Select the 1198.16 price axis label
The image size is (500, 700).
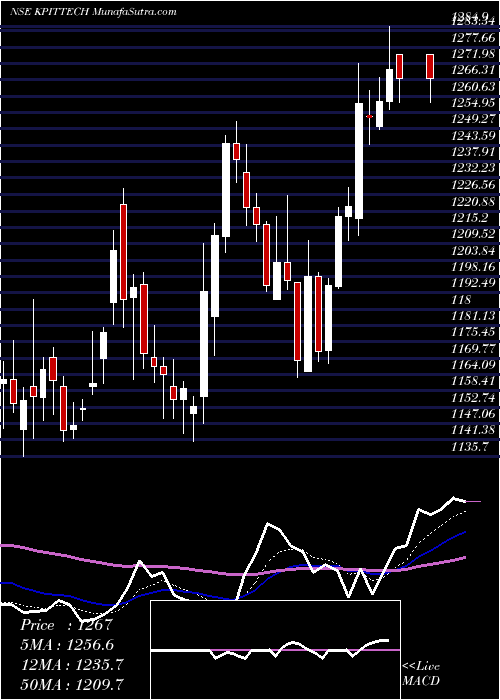(473, 267)
